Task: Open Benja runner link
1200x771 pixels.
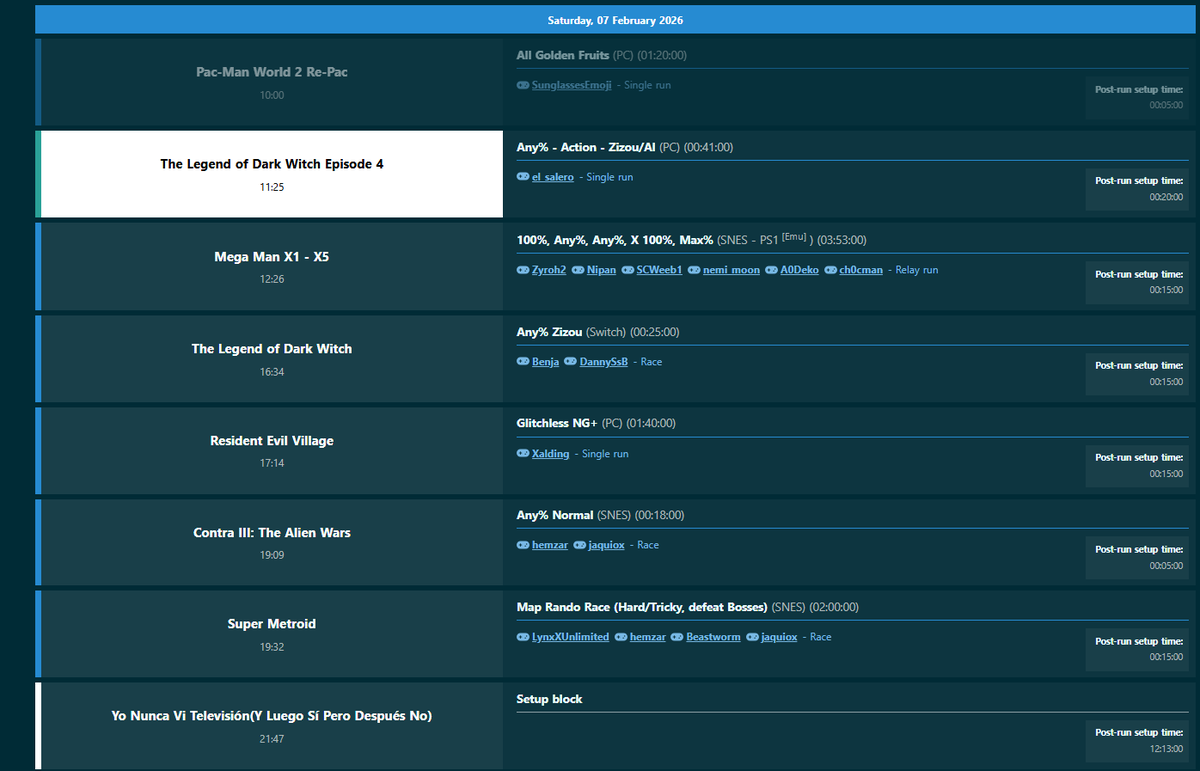Action: [545, 362]
